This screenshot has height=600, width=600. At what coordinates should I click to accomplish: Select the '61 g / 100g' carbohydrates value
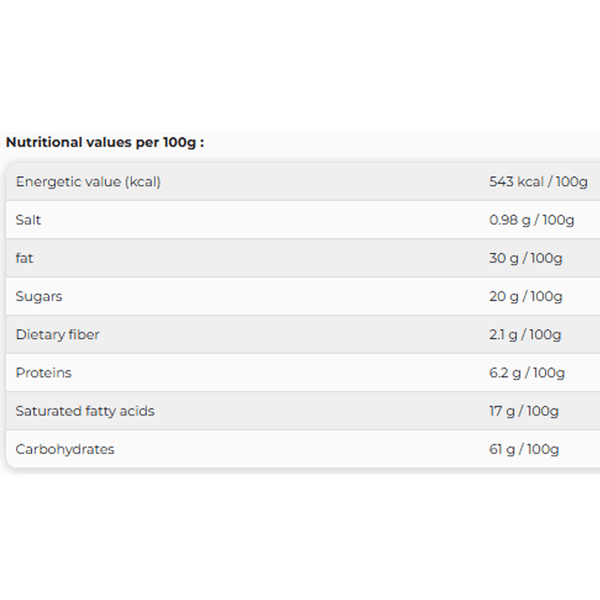(x=524, y=449)
